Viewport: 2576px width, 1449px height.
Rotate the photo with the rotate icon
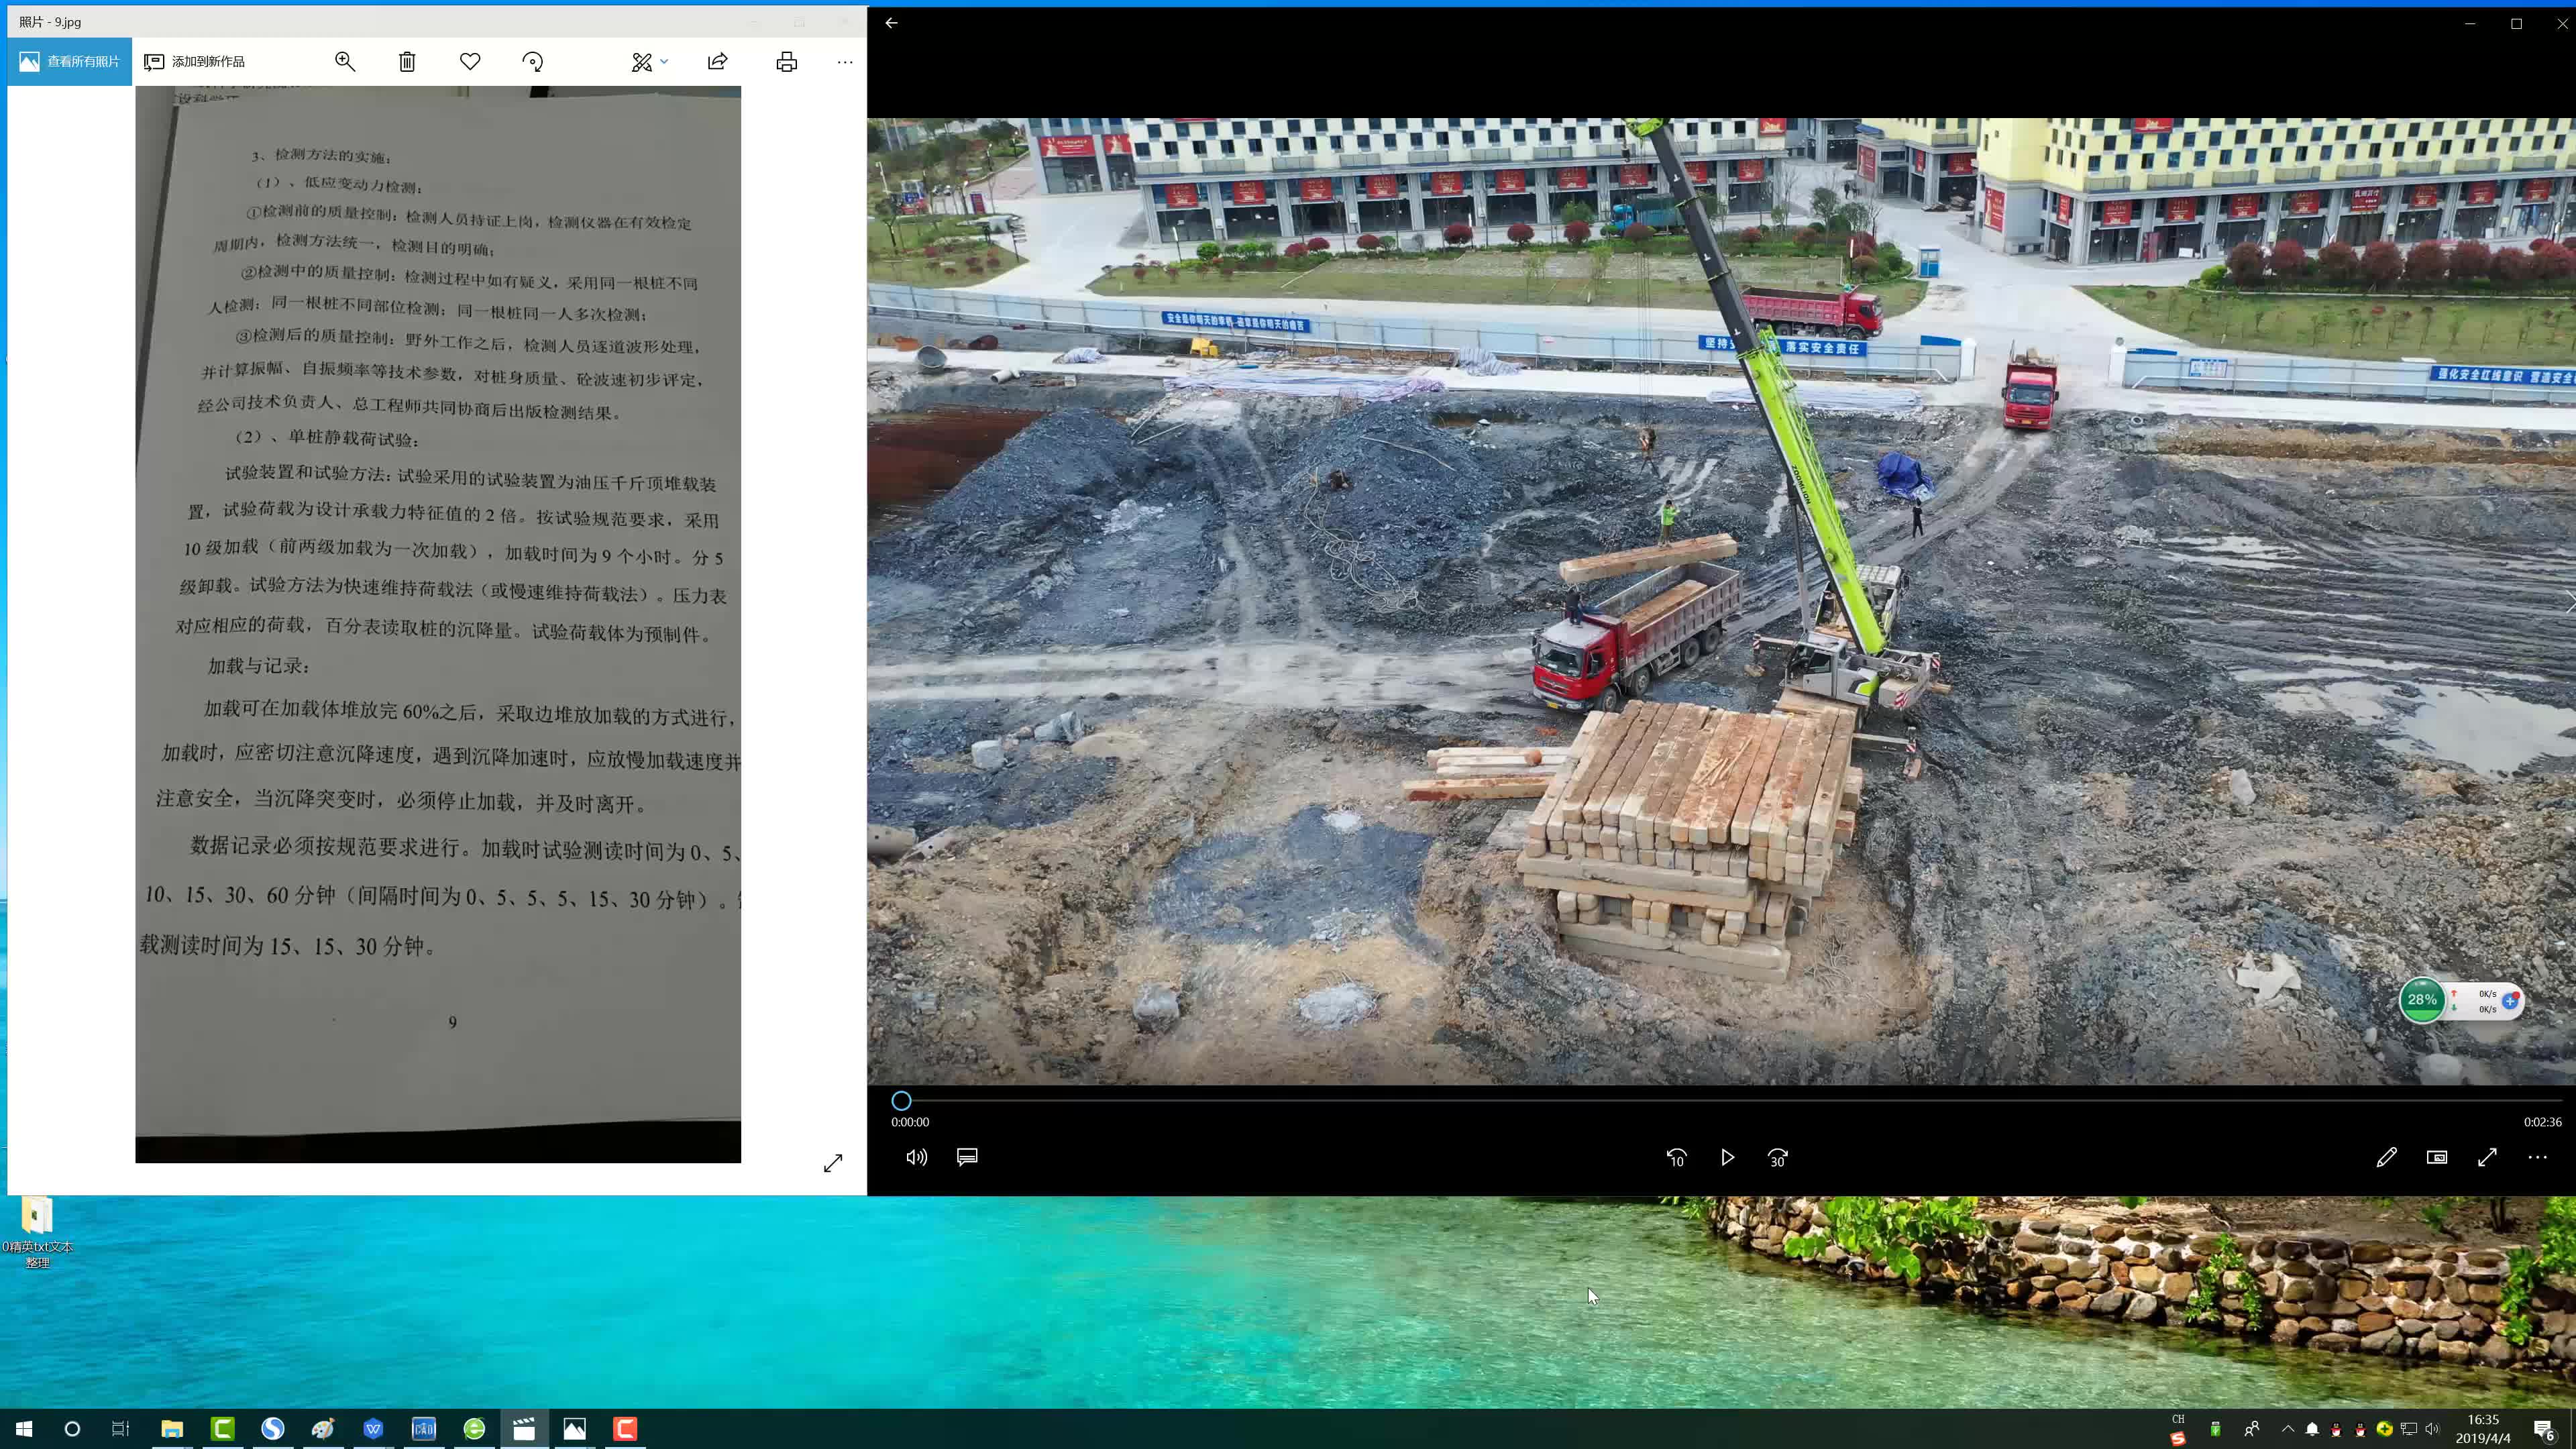point(533,61)
